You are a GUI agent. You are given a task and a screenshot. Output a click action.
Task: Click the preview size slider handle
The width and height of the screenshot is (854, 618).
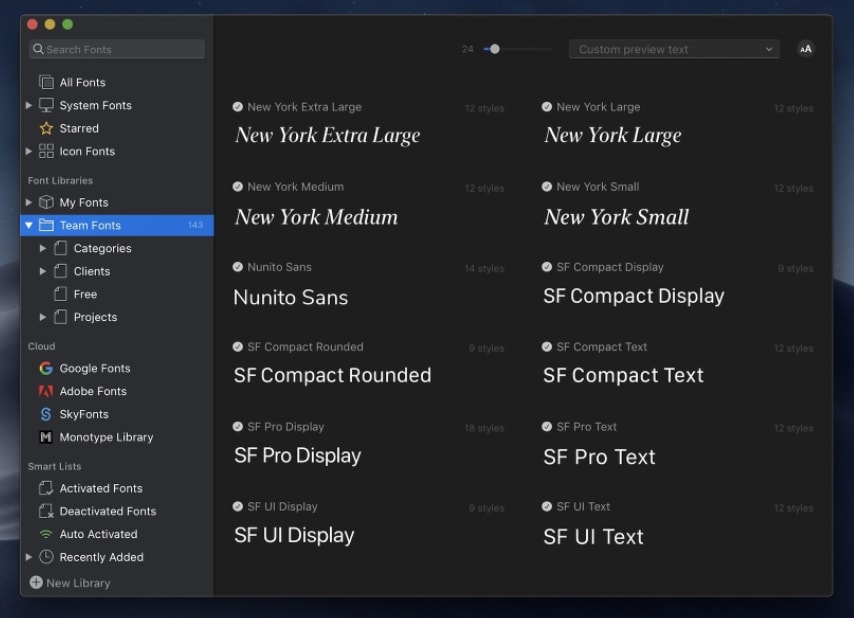[x=495, y=49]
